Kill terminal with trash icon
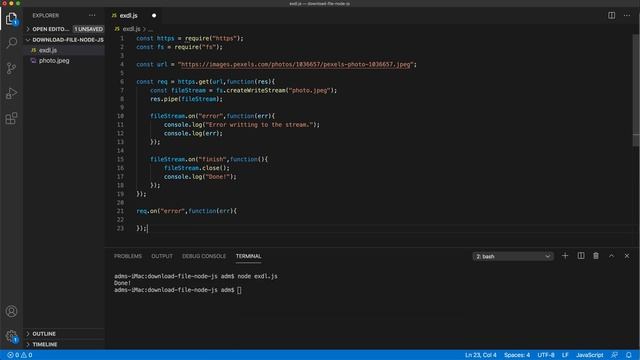 pos(596,256)
